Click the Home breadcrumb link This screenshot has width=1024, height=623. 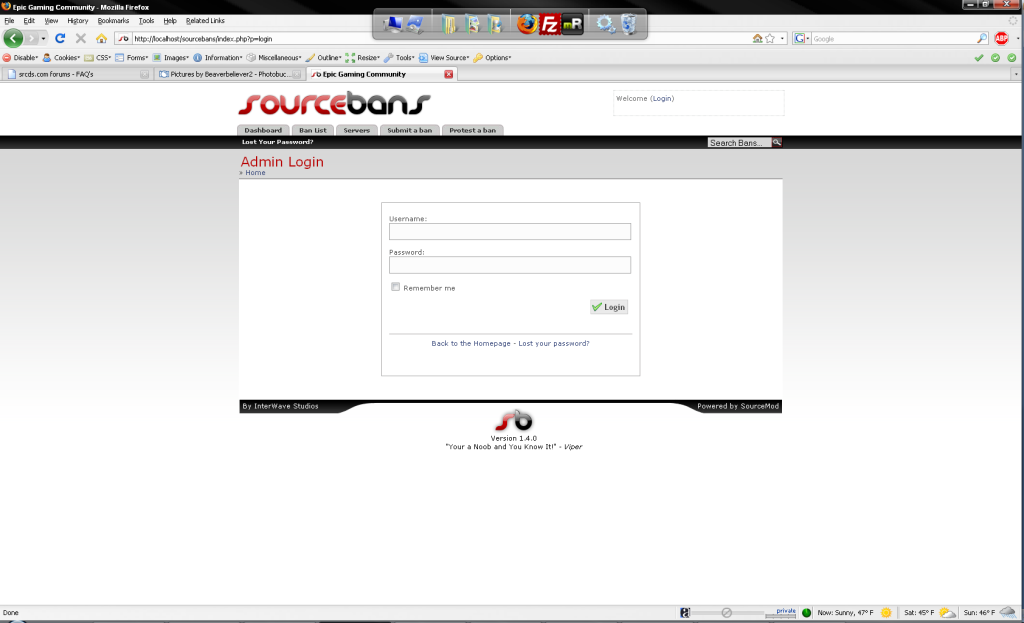click(255, 173)
